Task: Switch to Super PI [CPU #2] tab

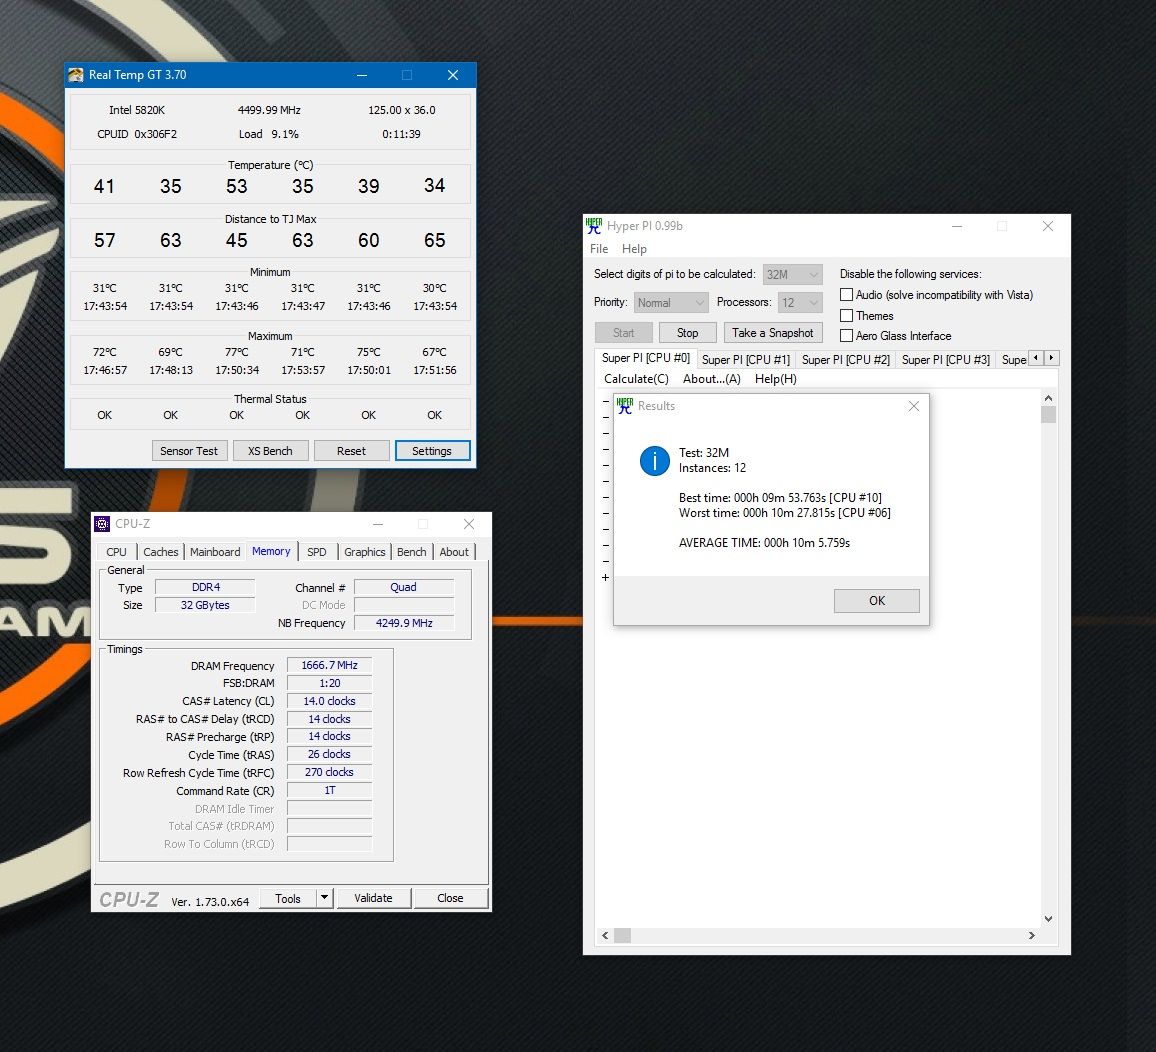Action: click(x=846, y=360)
